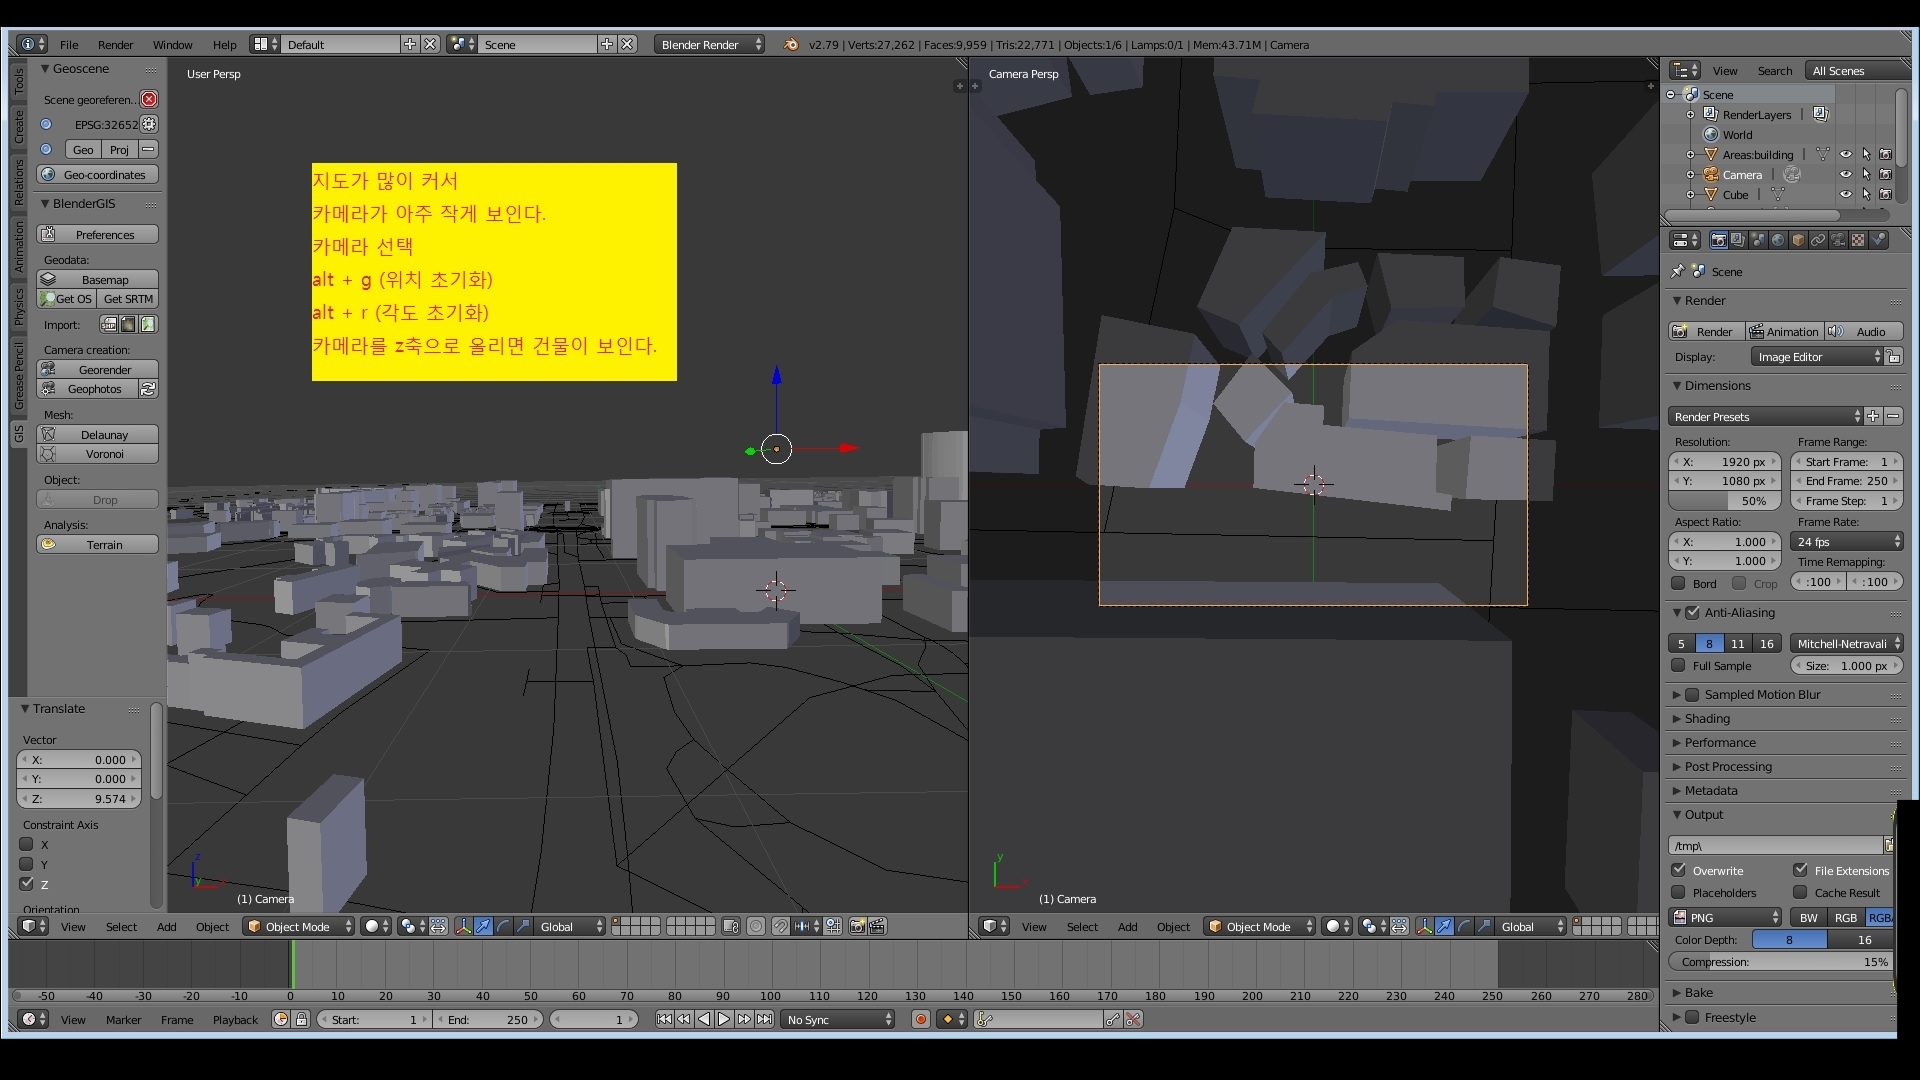This screenshot has height=1080, width=1920.
Task: Add new screen layout with plus icon
Action: (x=410, y=44)
